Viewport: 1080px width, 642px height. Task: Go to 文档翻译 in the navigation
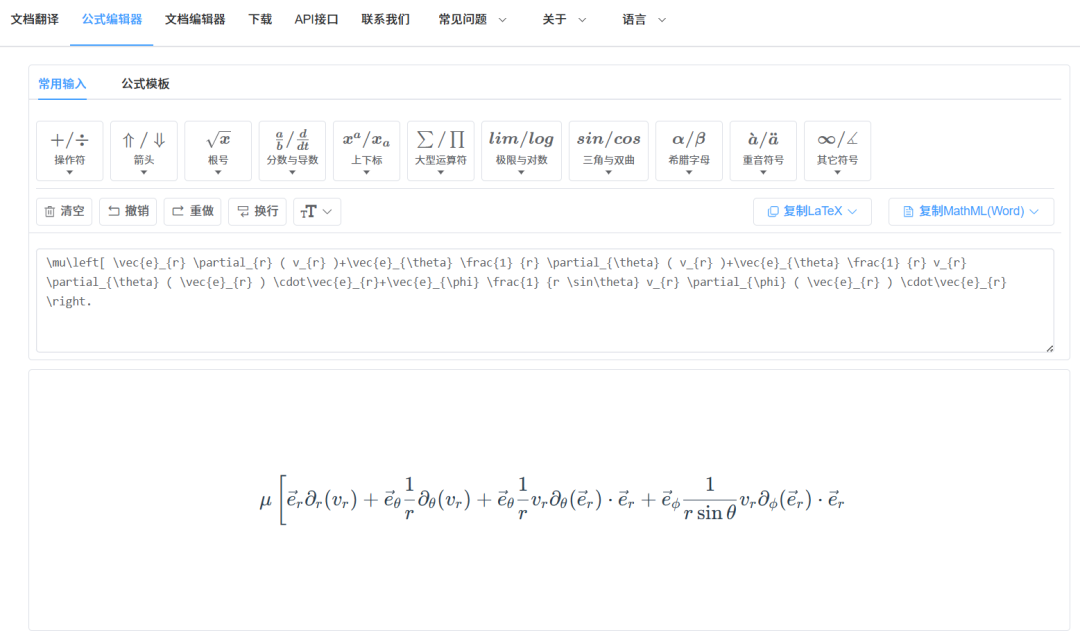(34, 19)
